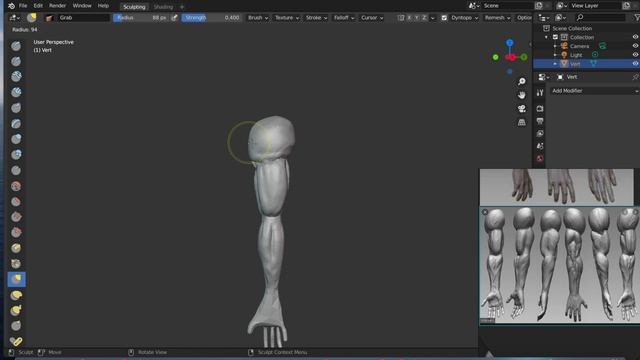Click the Grab brush name field
The width and height of the screenshot is (640, 360).
point(84,18)
